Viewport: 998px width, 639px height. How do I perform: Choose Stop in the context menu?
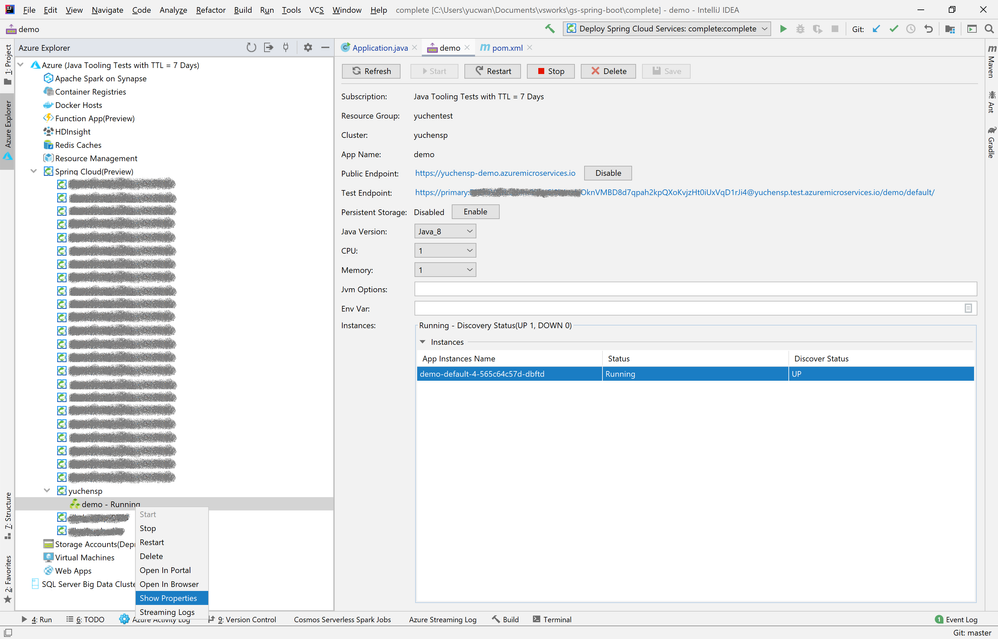pos(172,528)
